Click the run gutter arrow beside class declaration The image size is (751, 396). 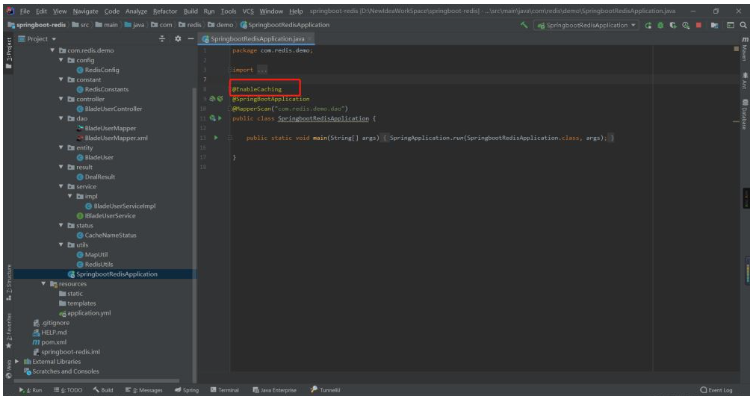coord(220,118)
